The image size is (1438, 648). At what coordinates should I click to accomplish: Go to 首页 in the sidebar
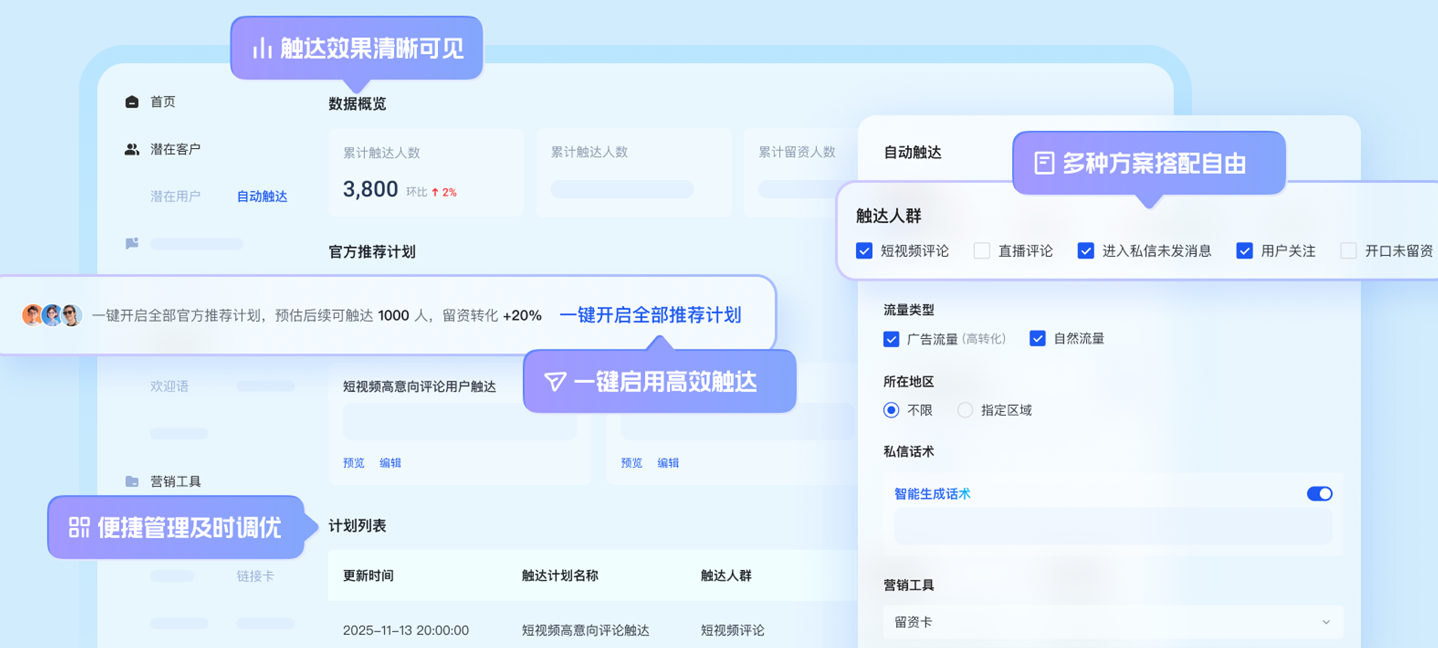[x=163, y=102]
